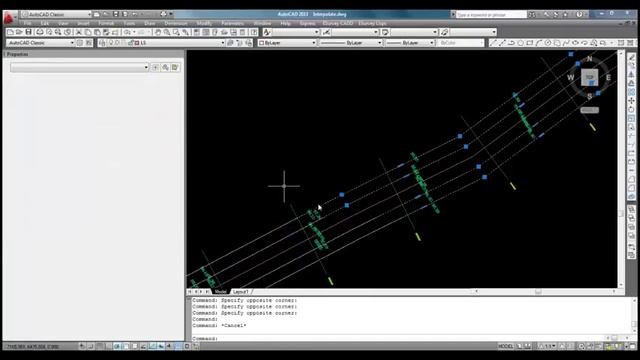The height and width of the screenshot is (360, 640).
Task: Click the layer L1 color swatch
Action: point(137,42)
